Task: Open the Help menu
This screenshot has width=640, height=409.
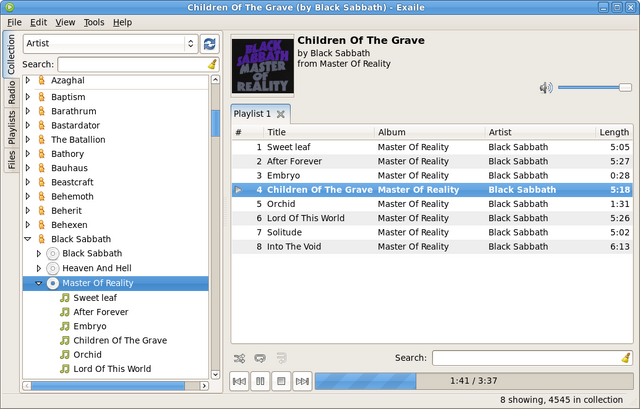Action: pos(122,22)
